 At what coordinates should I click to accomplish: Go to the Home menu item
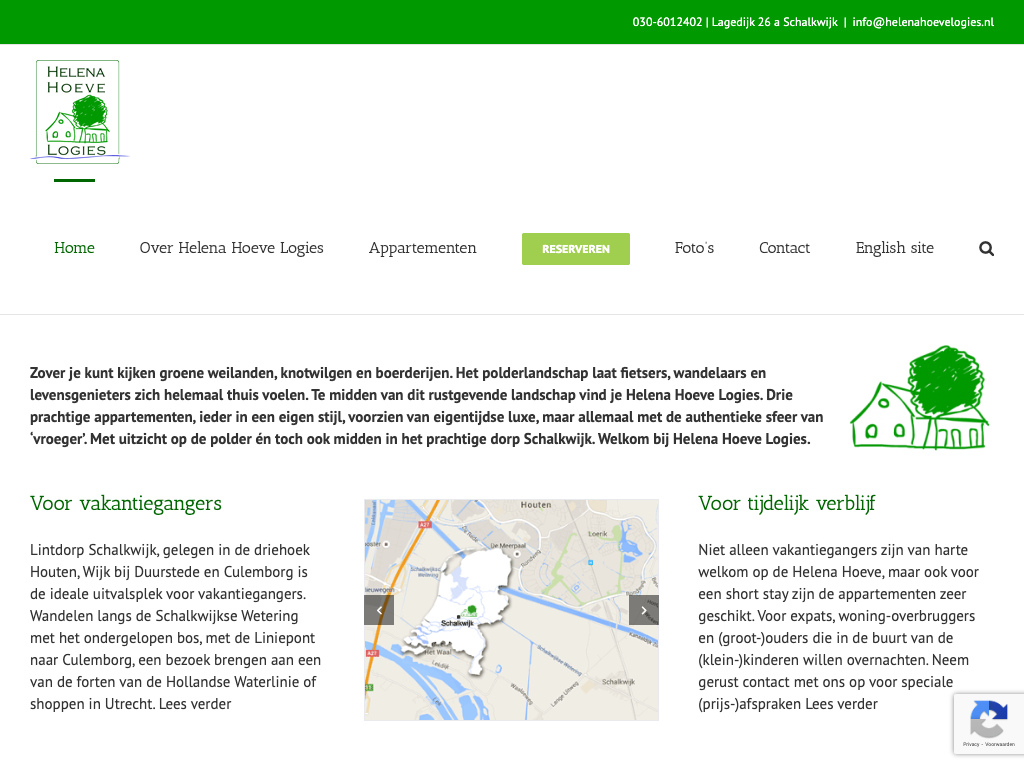74,248
